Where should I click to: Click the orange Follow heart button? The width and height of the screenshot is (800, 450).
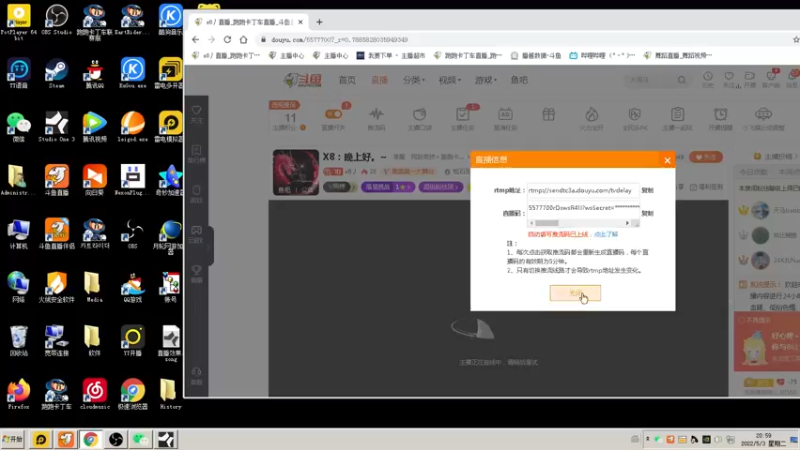point(706,157)
